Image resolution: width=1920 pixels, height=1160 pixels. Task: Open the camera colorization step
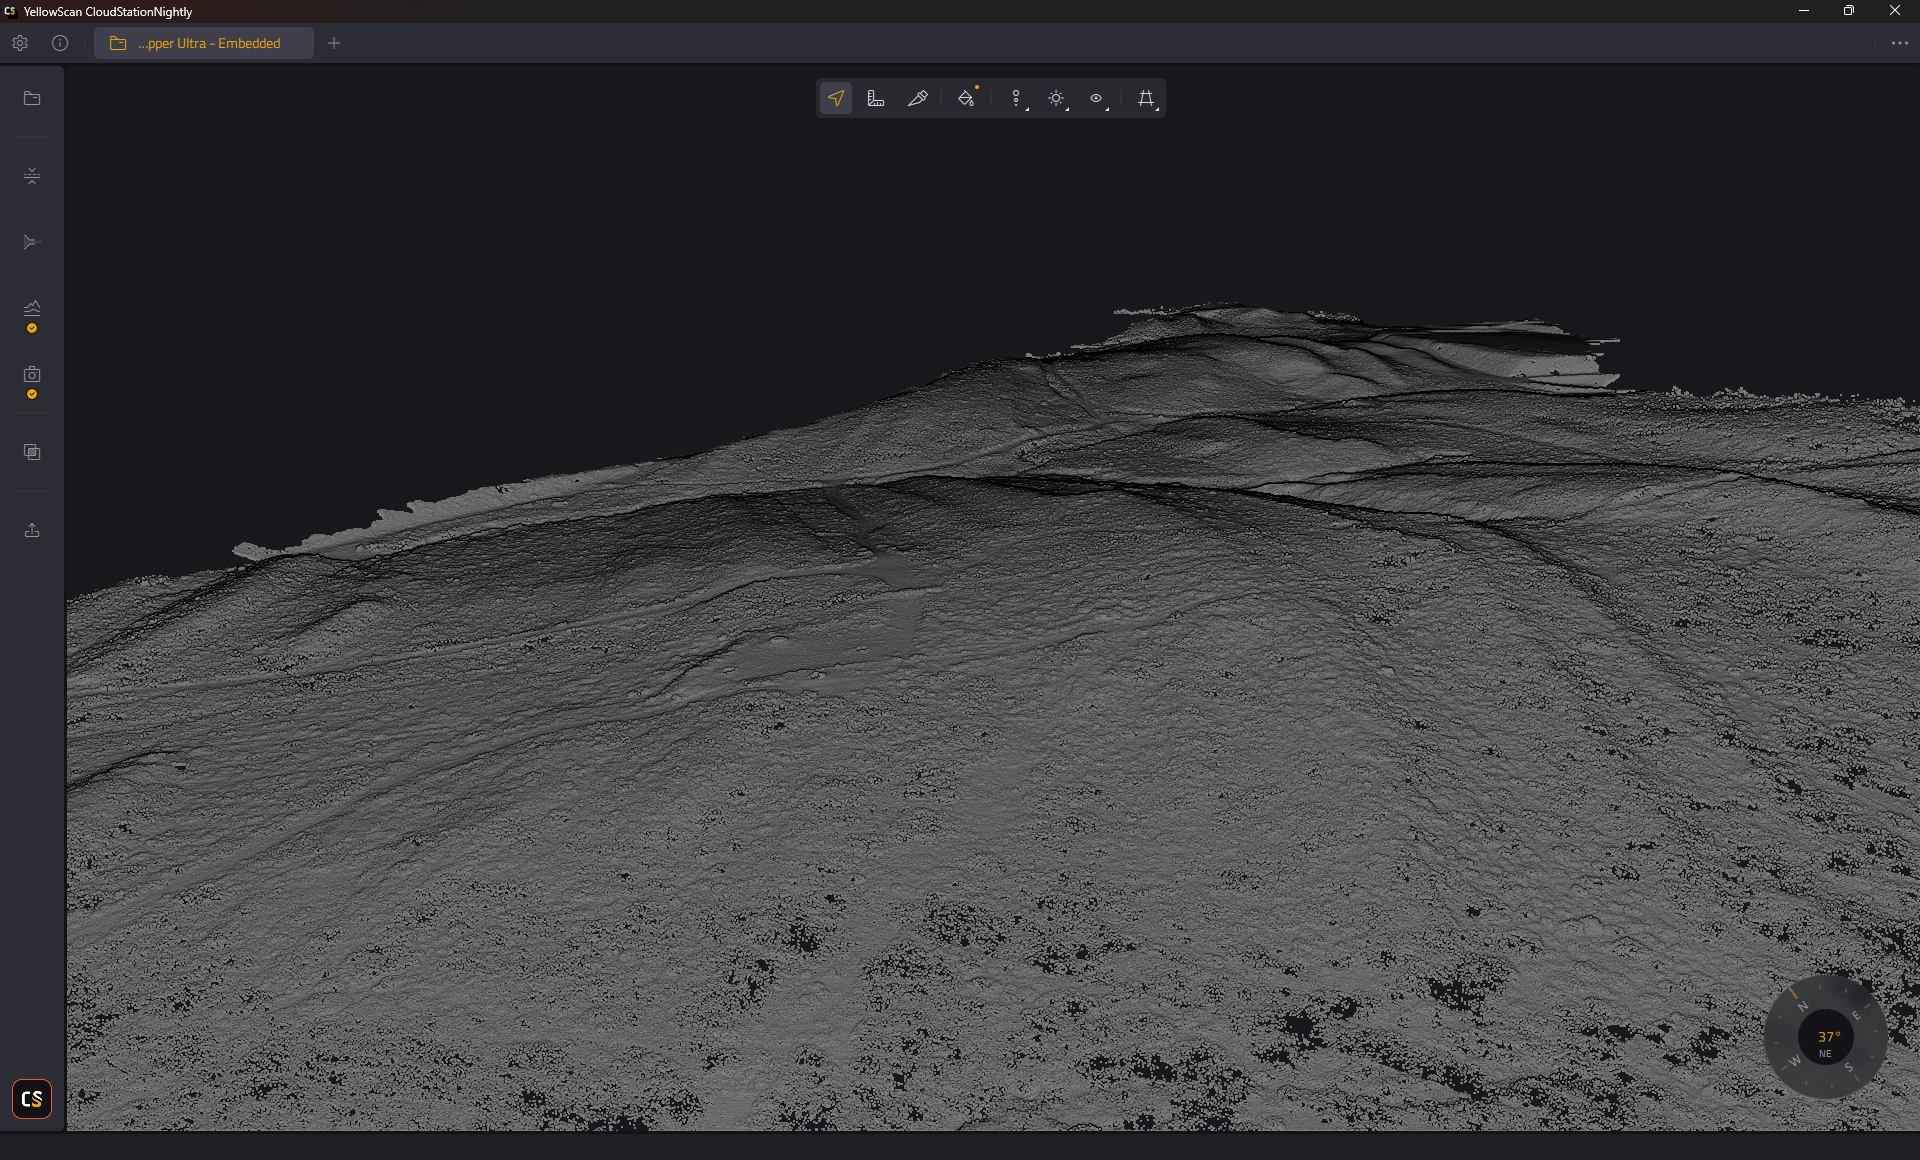32,374
